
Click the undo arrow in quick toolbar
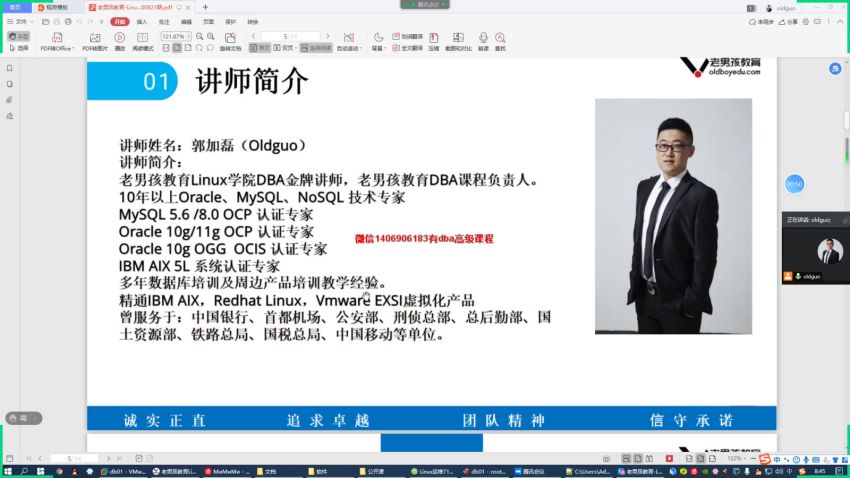79,22
